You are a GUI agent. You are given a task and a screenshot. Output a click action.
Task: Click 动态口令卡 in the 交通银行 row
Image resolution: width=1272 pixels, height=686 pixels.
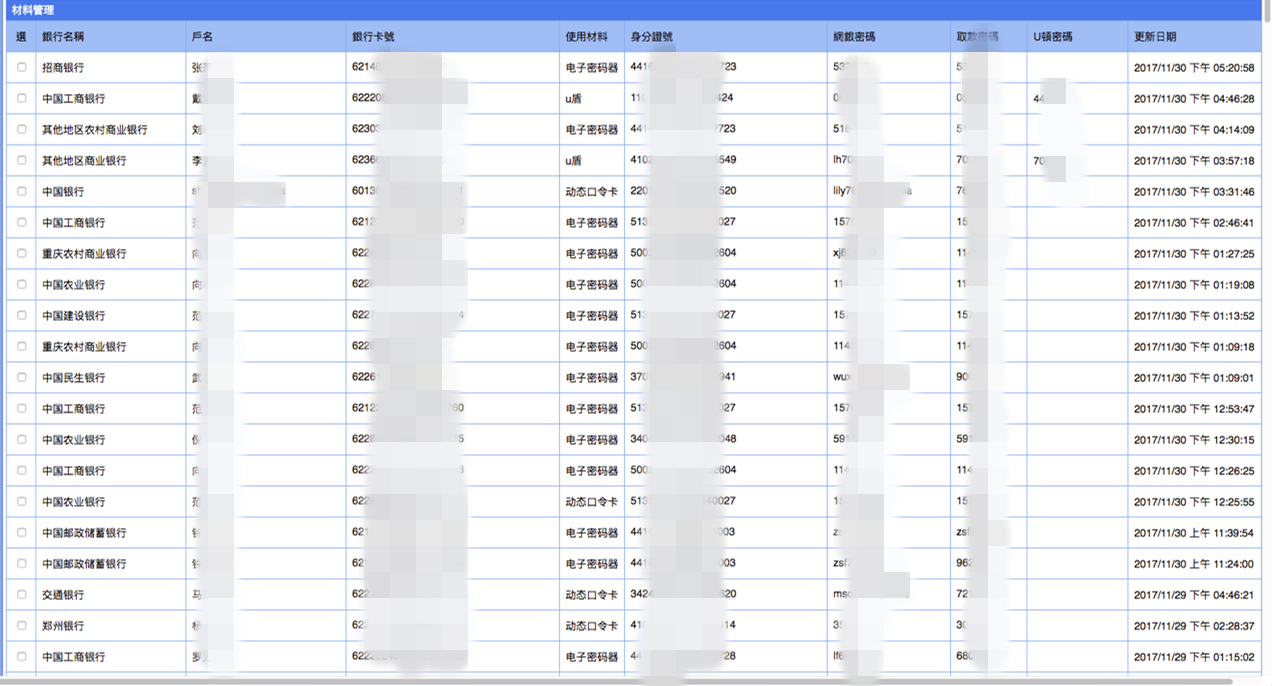coord(592,595)
